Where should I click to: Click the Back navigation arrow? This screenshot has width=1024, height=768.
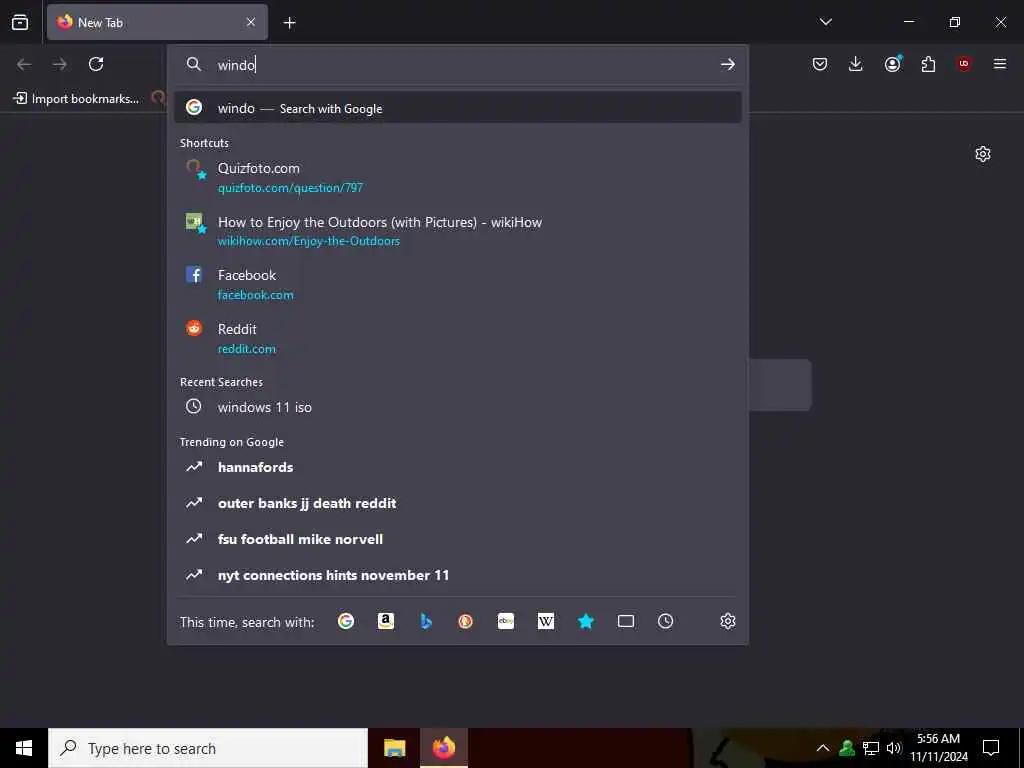[24, 64]
